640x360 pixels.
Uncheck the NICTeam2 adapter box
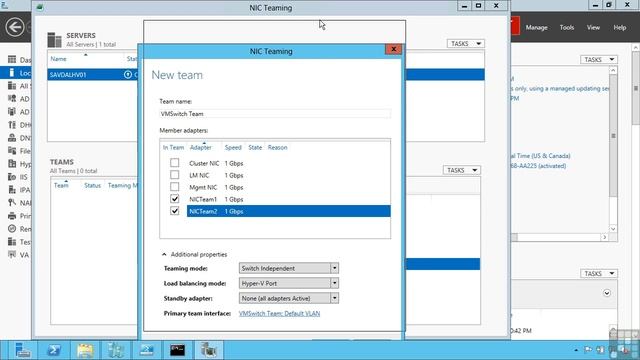(x=175, y=211)
